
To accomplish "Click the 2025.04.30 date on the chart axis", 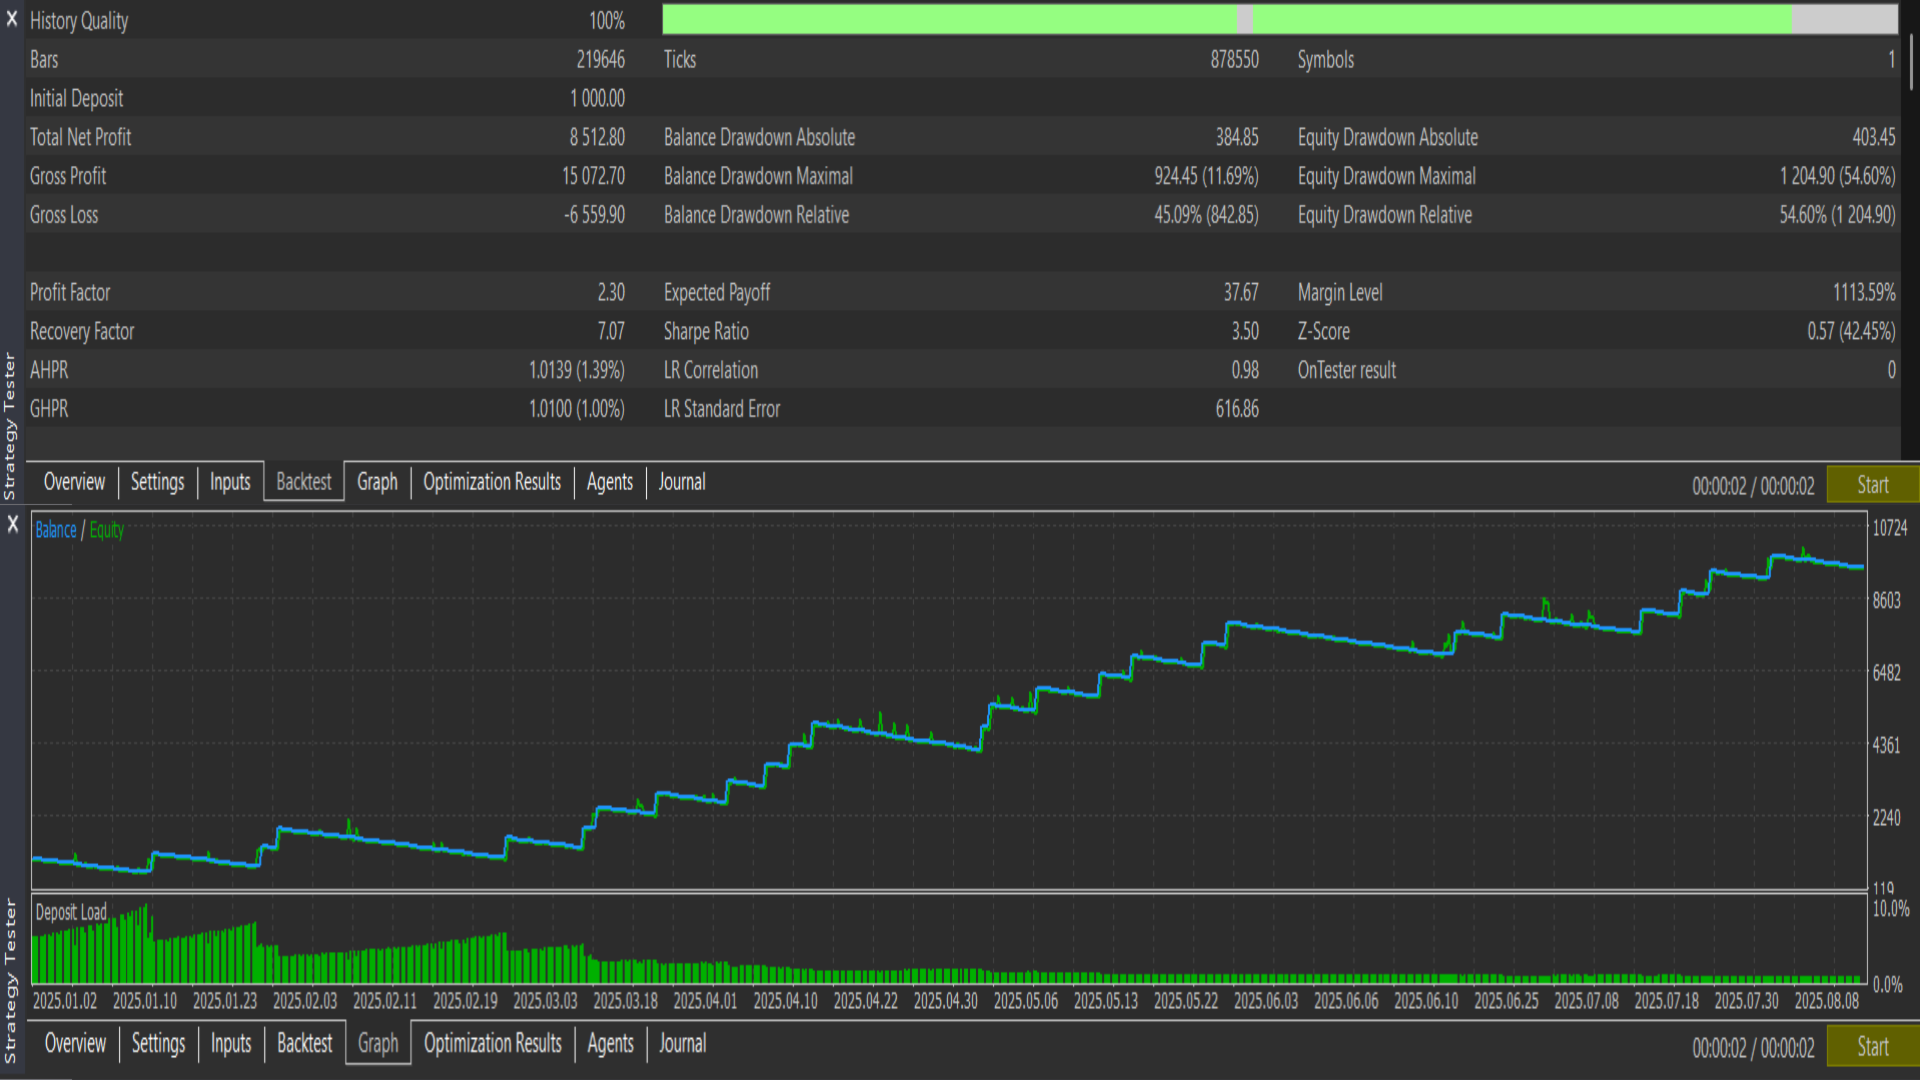I will [x=945, y=1001].
